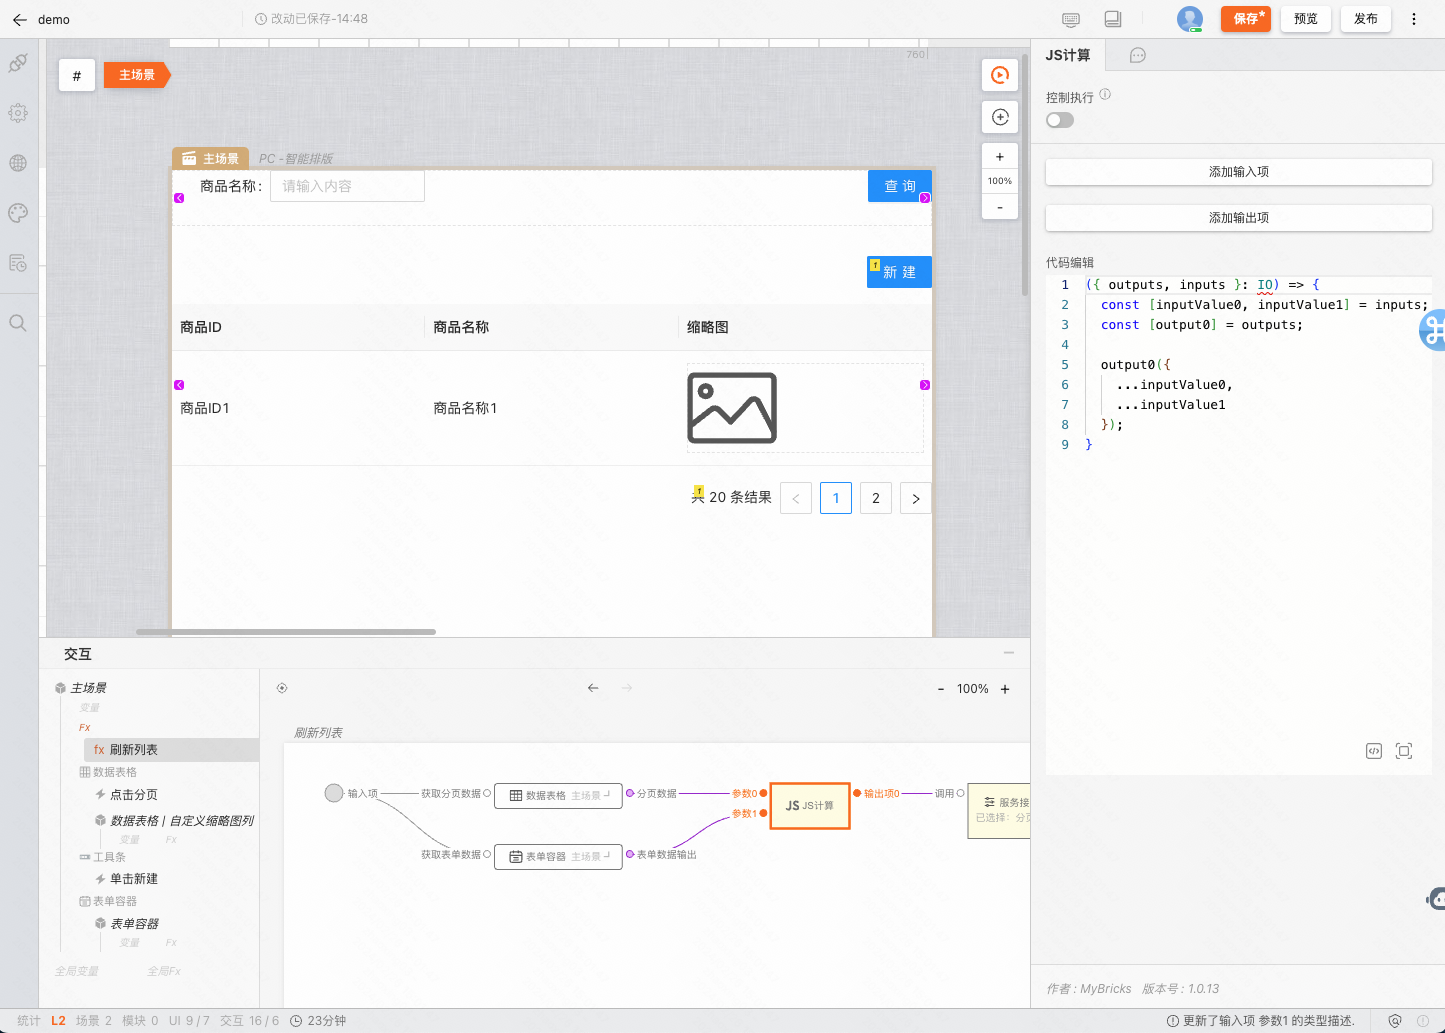The image size is (1445, 1033).
Task: Open the search icon in left sidebar
Action: (18, 323)
